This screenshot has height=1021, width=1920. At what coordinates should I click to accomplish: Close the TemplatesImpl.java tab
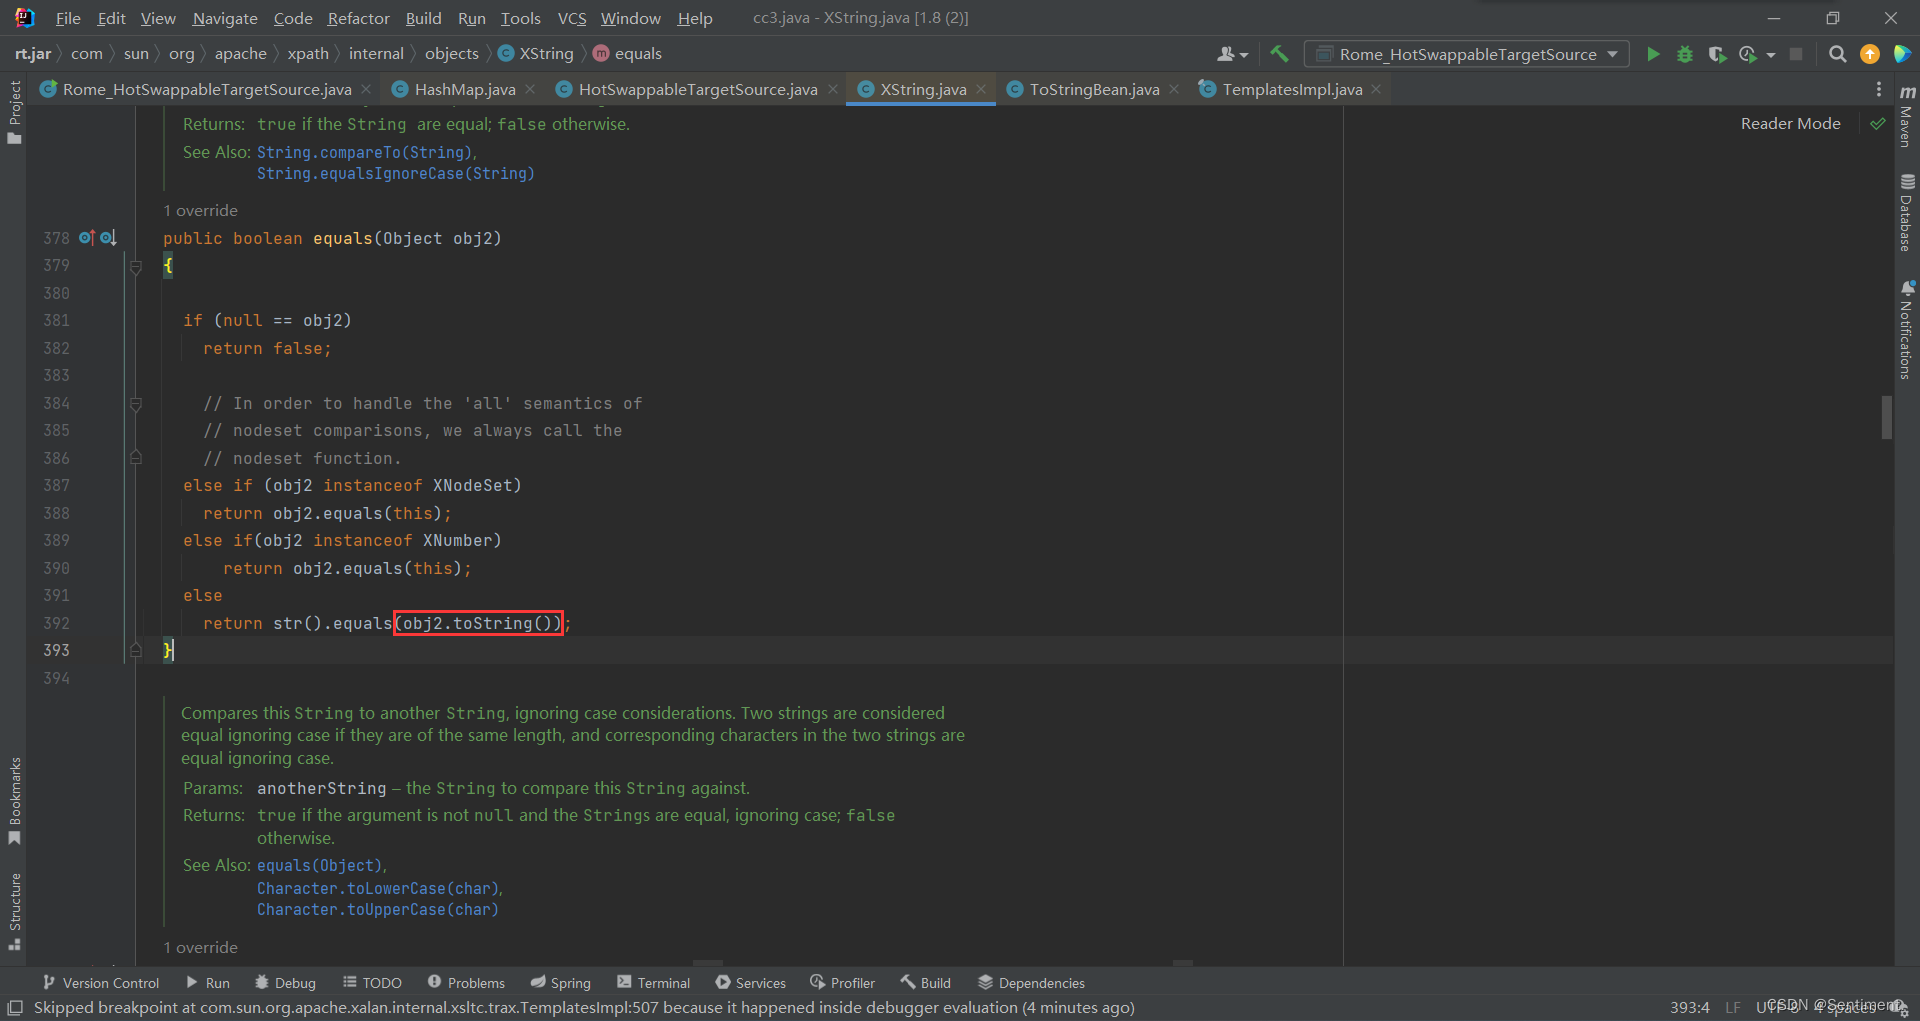click(x=1376, y=90)
